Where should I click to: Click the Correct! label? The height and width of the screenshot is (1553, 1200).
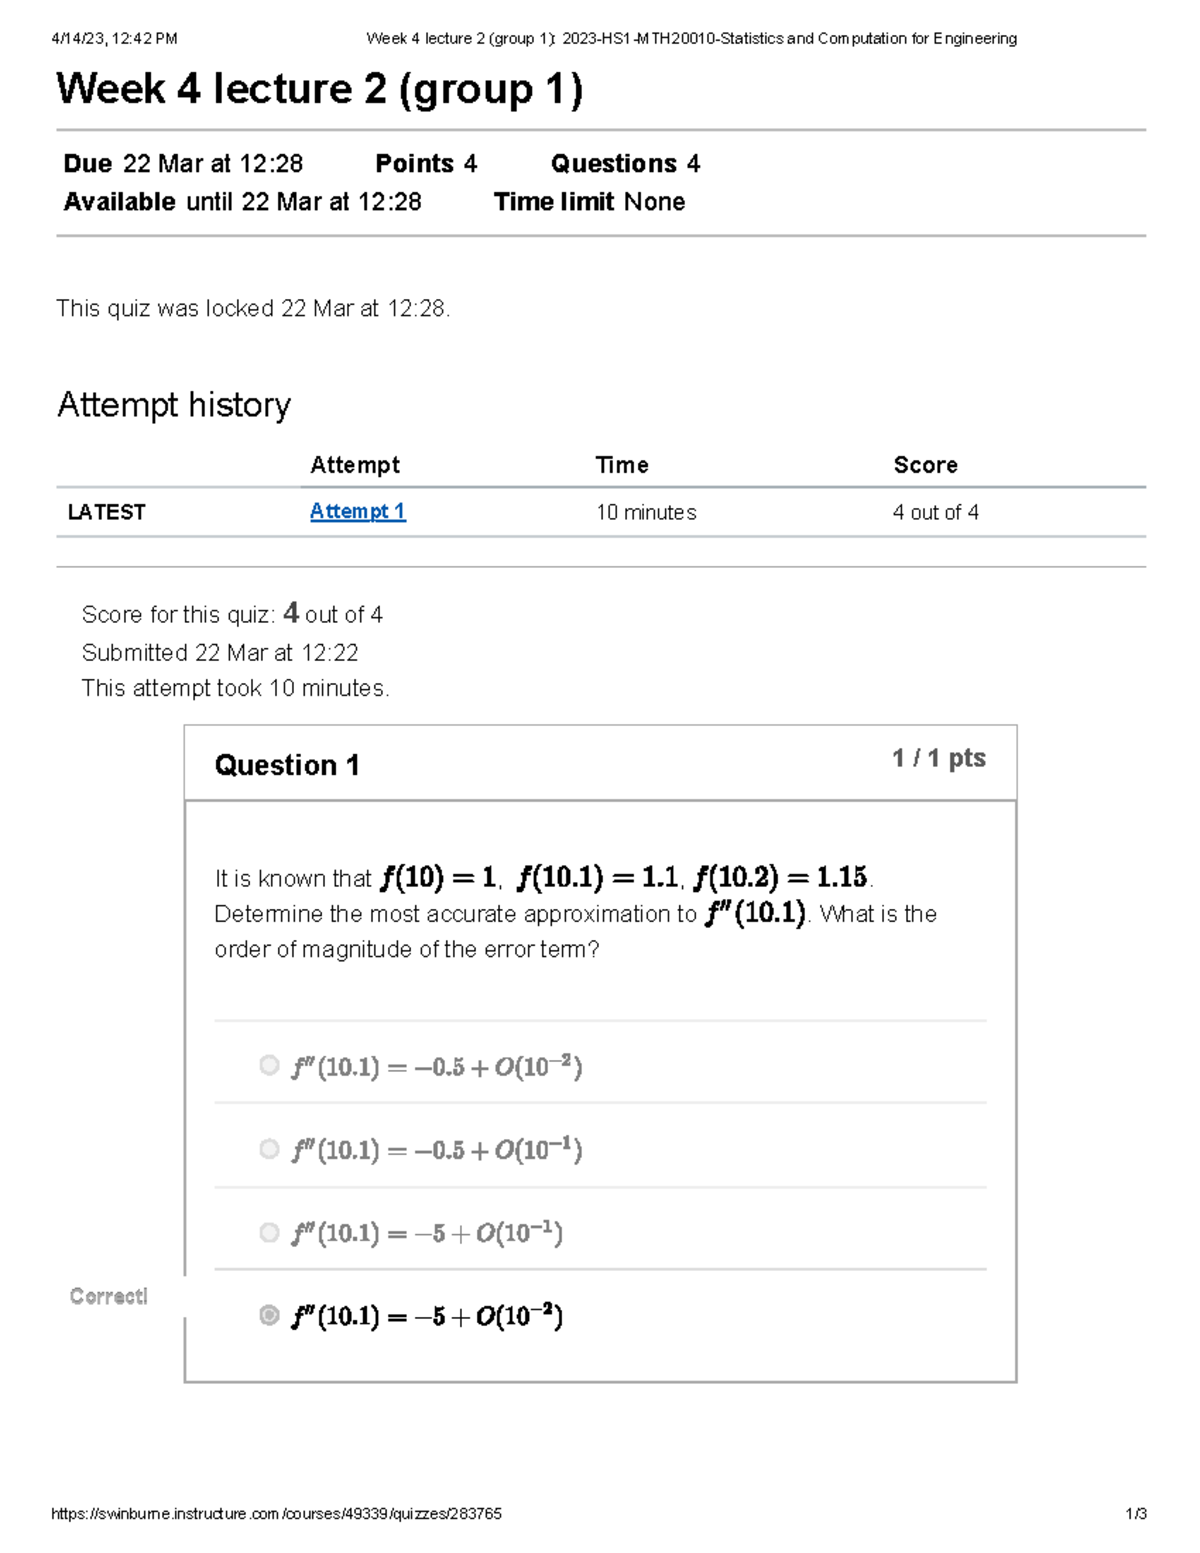108,1296
